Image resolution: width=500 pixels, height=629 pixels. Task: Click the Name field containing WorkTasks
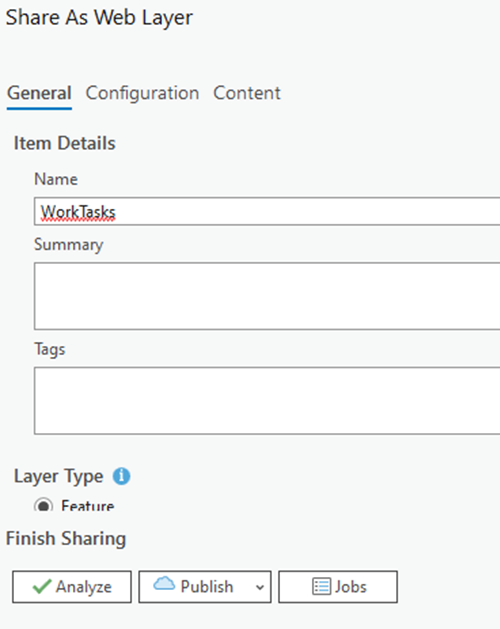[x=267, y=211]
